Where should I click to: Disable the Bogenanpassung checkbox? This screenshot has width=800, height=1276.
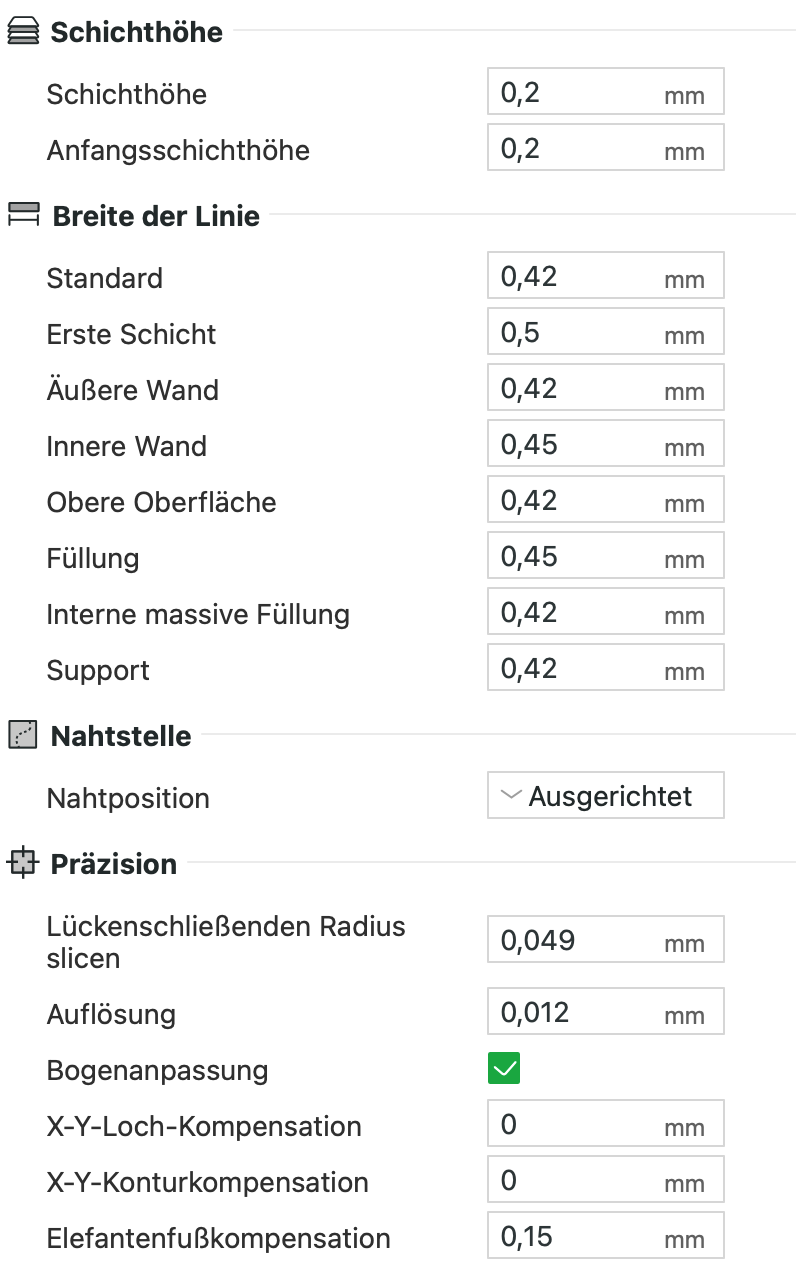point(504,1070)
